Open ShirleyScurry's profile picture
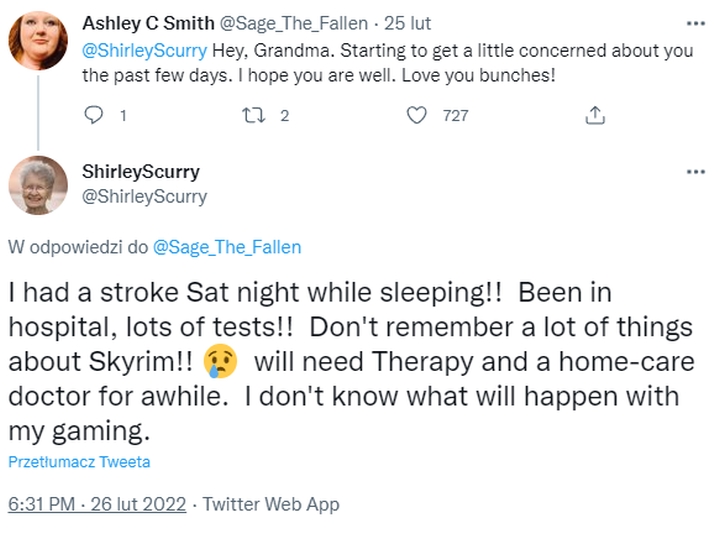 coord(38,186)
